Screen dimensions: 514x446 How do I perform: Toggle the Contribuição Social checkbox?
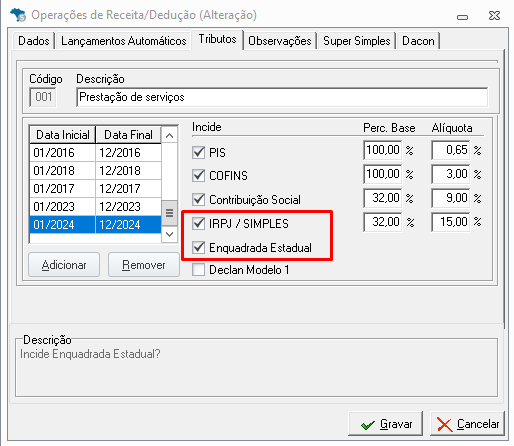pos(199,199)
